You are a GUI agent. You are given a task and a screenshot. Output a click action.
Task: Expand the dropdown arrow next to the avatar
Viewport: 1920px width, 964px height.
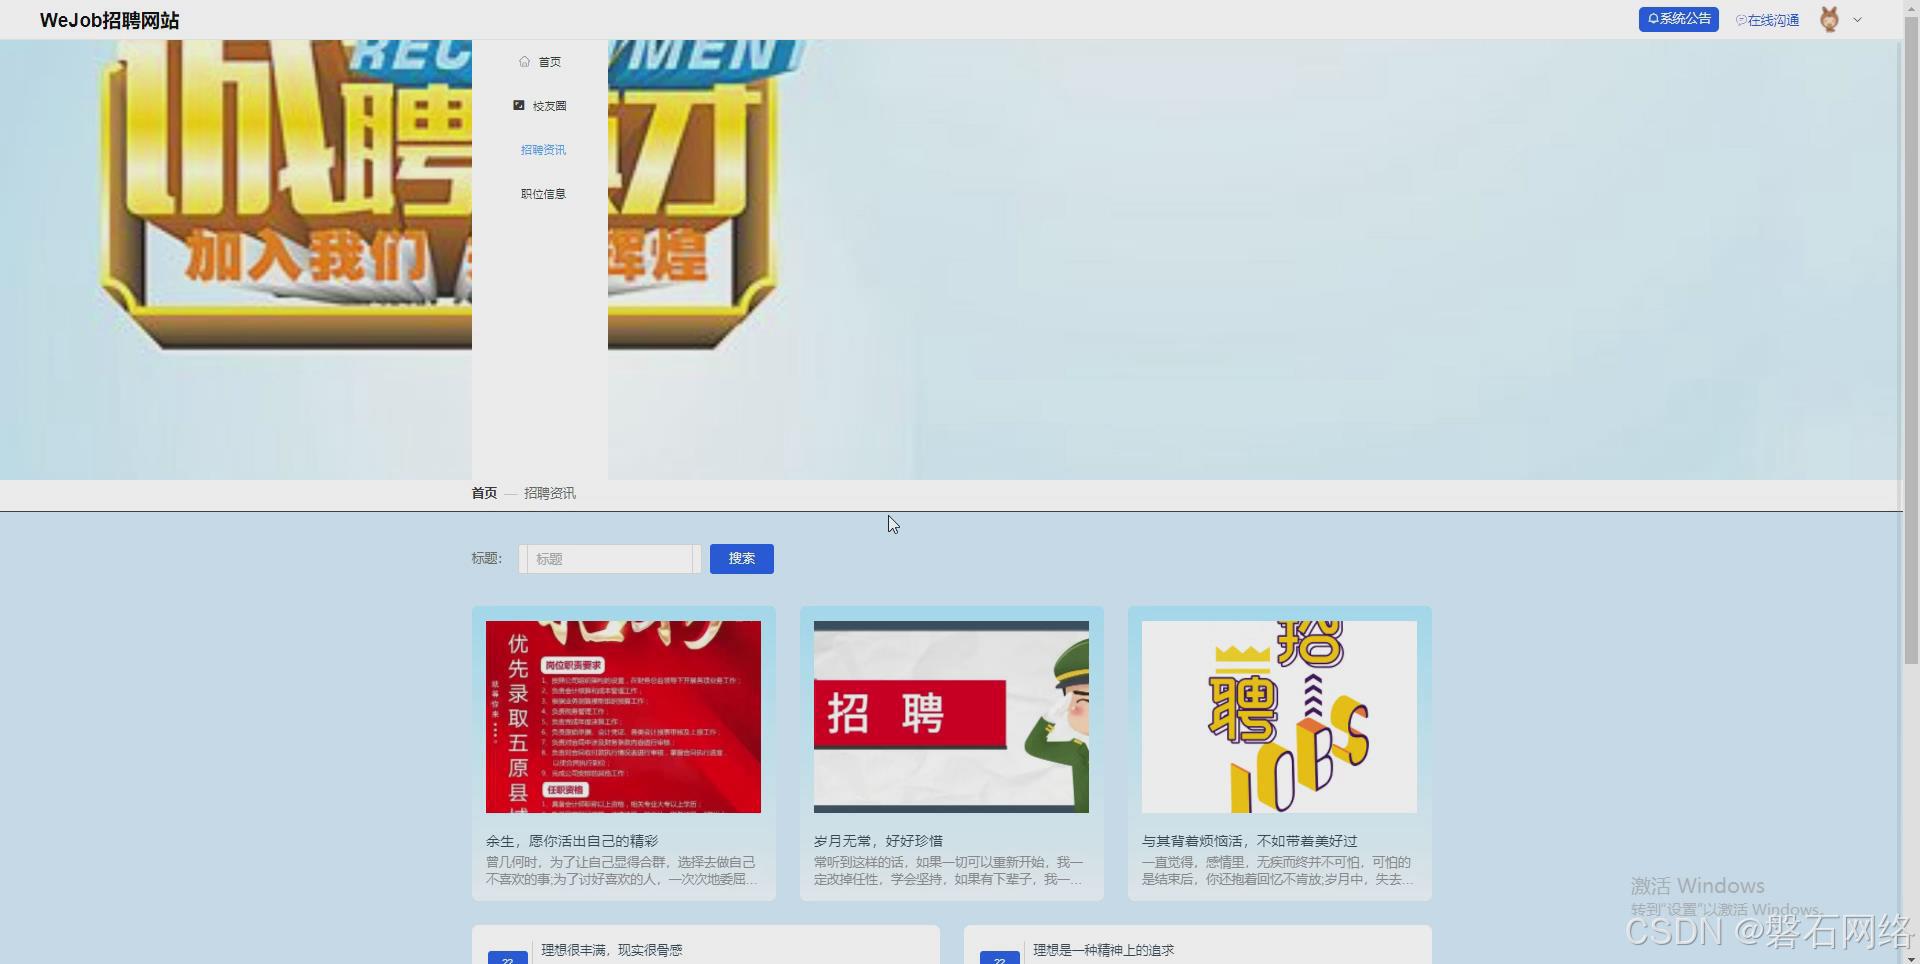(1857, 19)
